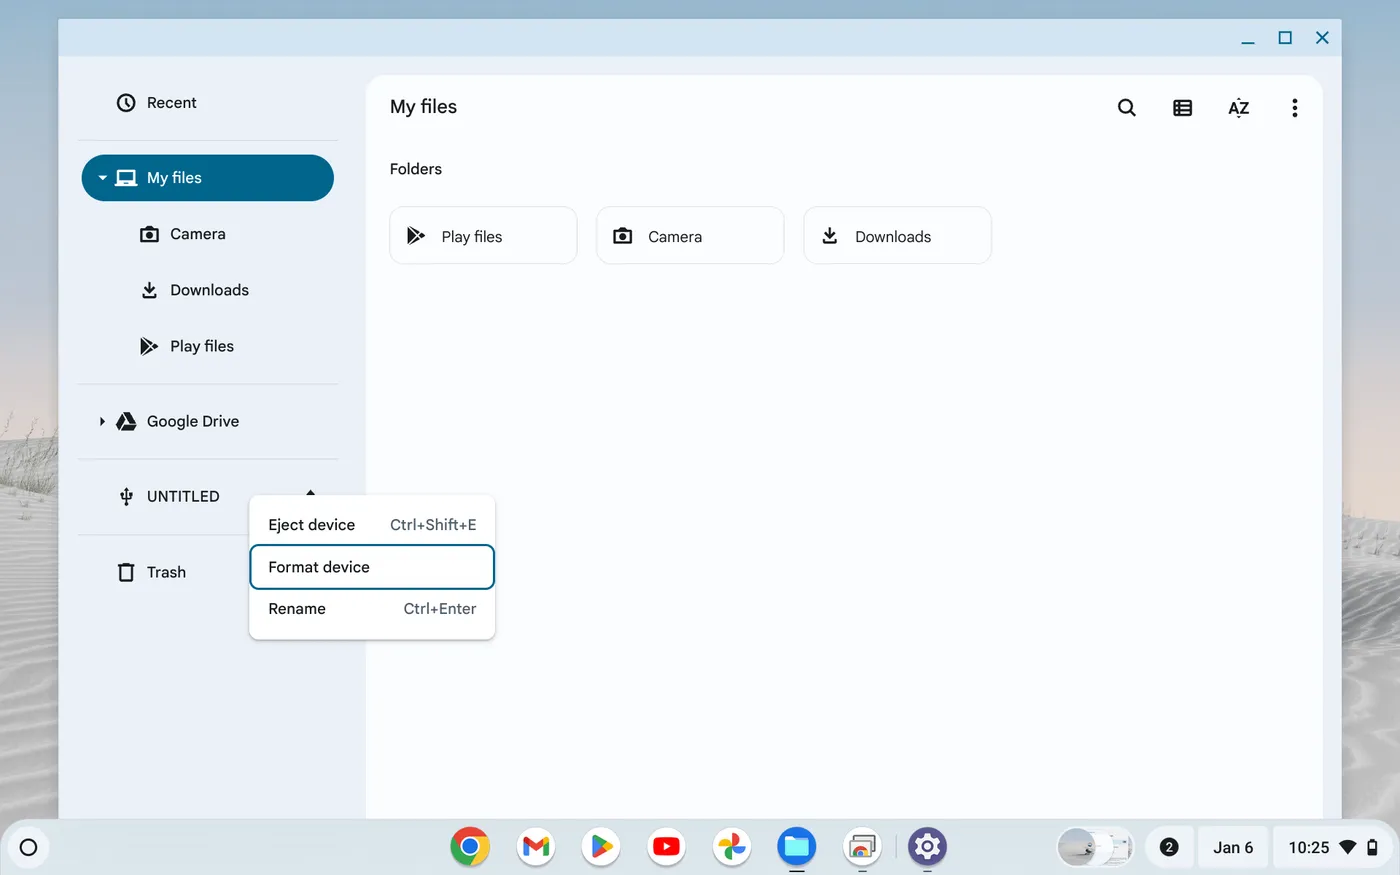Open the 10:25 status tray clock

(x=1308, y=847)
